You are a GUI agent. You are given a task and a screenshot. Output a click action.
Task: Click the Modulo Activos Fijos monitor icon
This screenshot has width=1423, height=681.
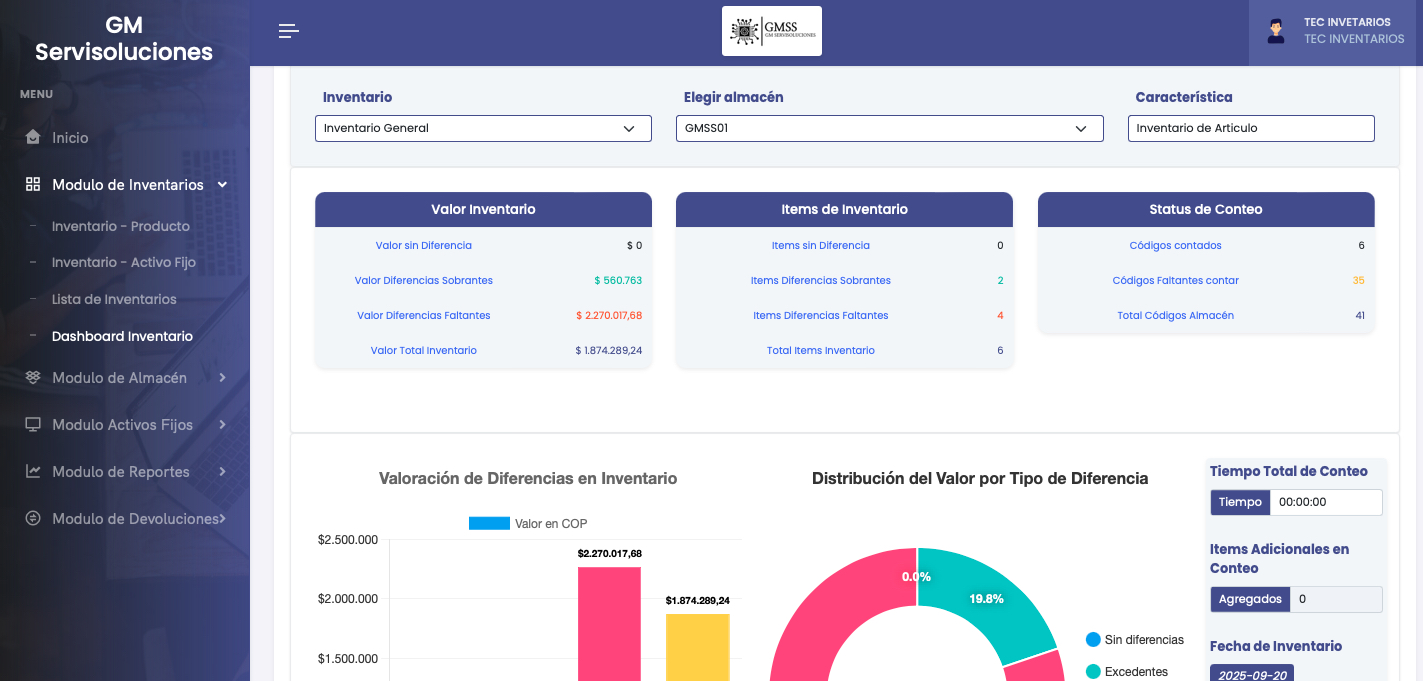[x=33, y=425]
